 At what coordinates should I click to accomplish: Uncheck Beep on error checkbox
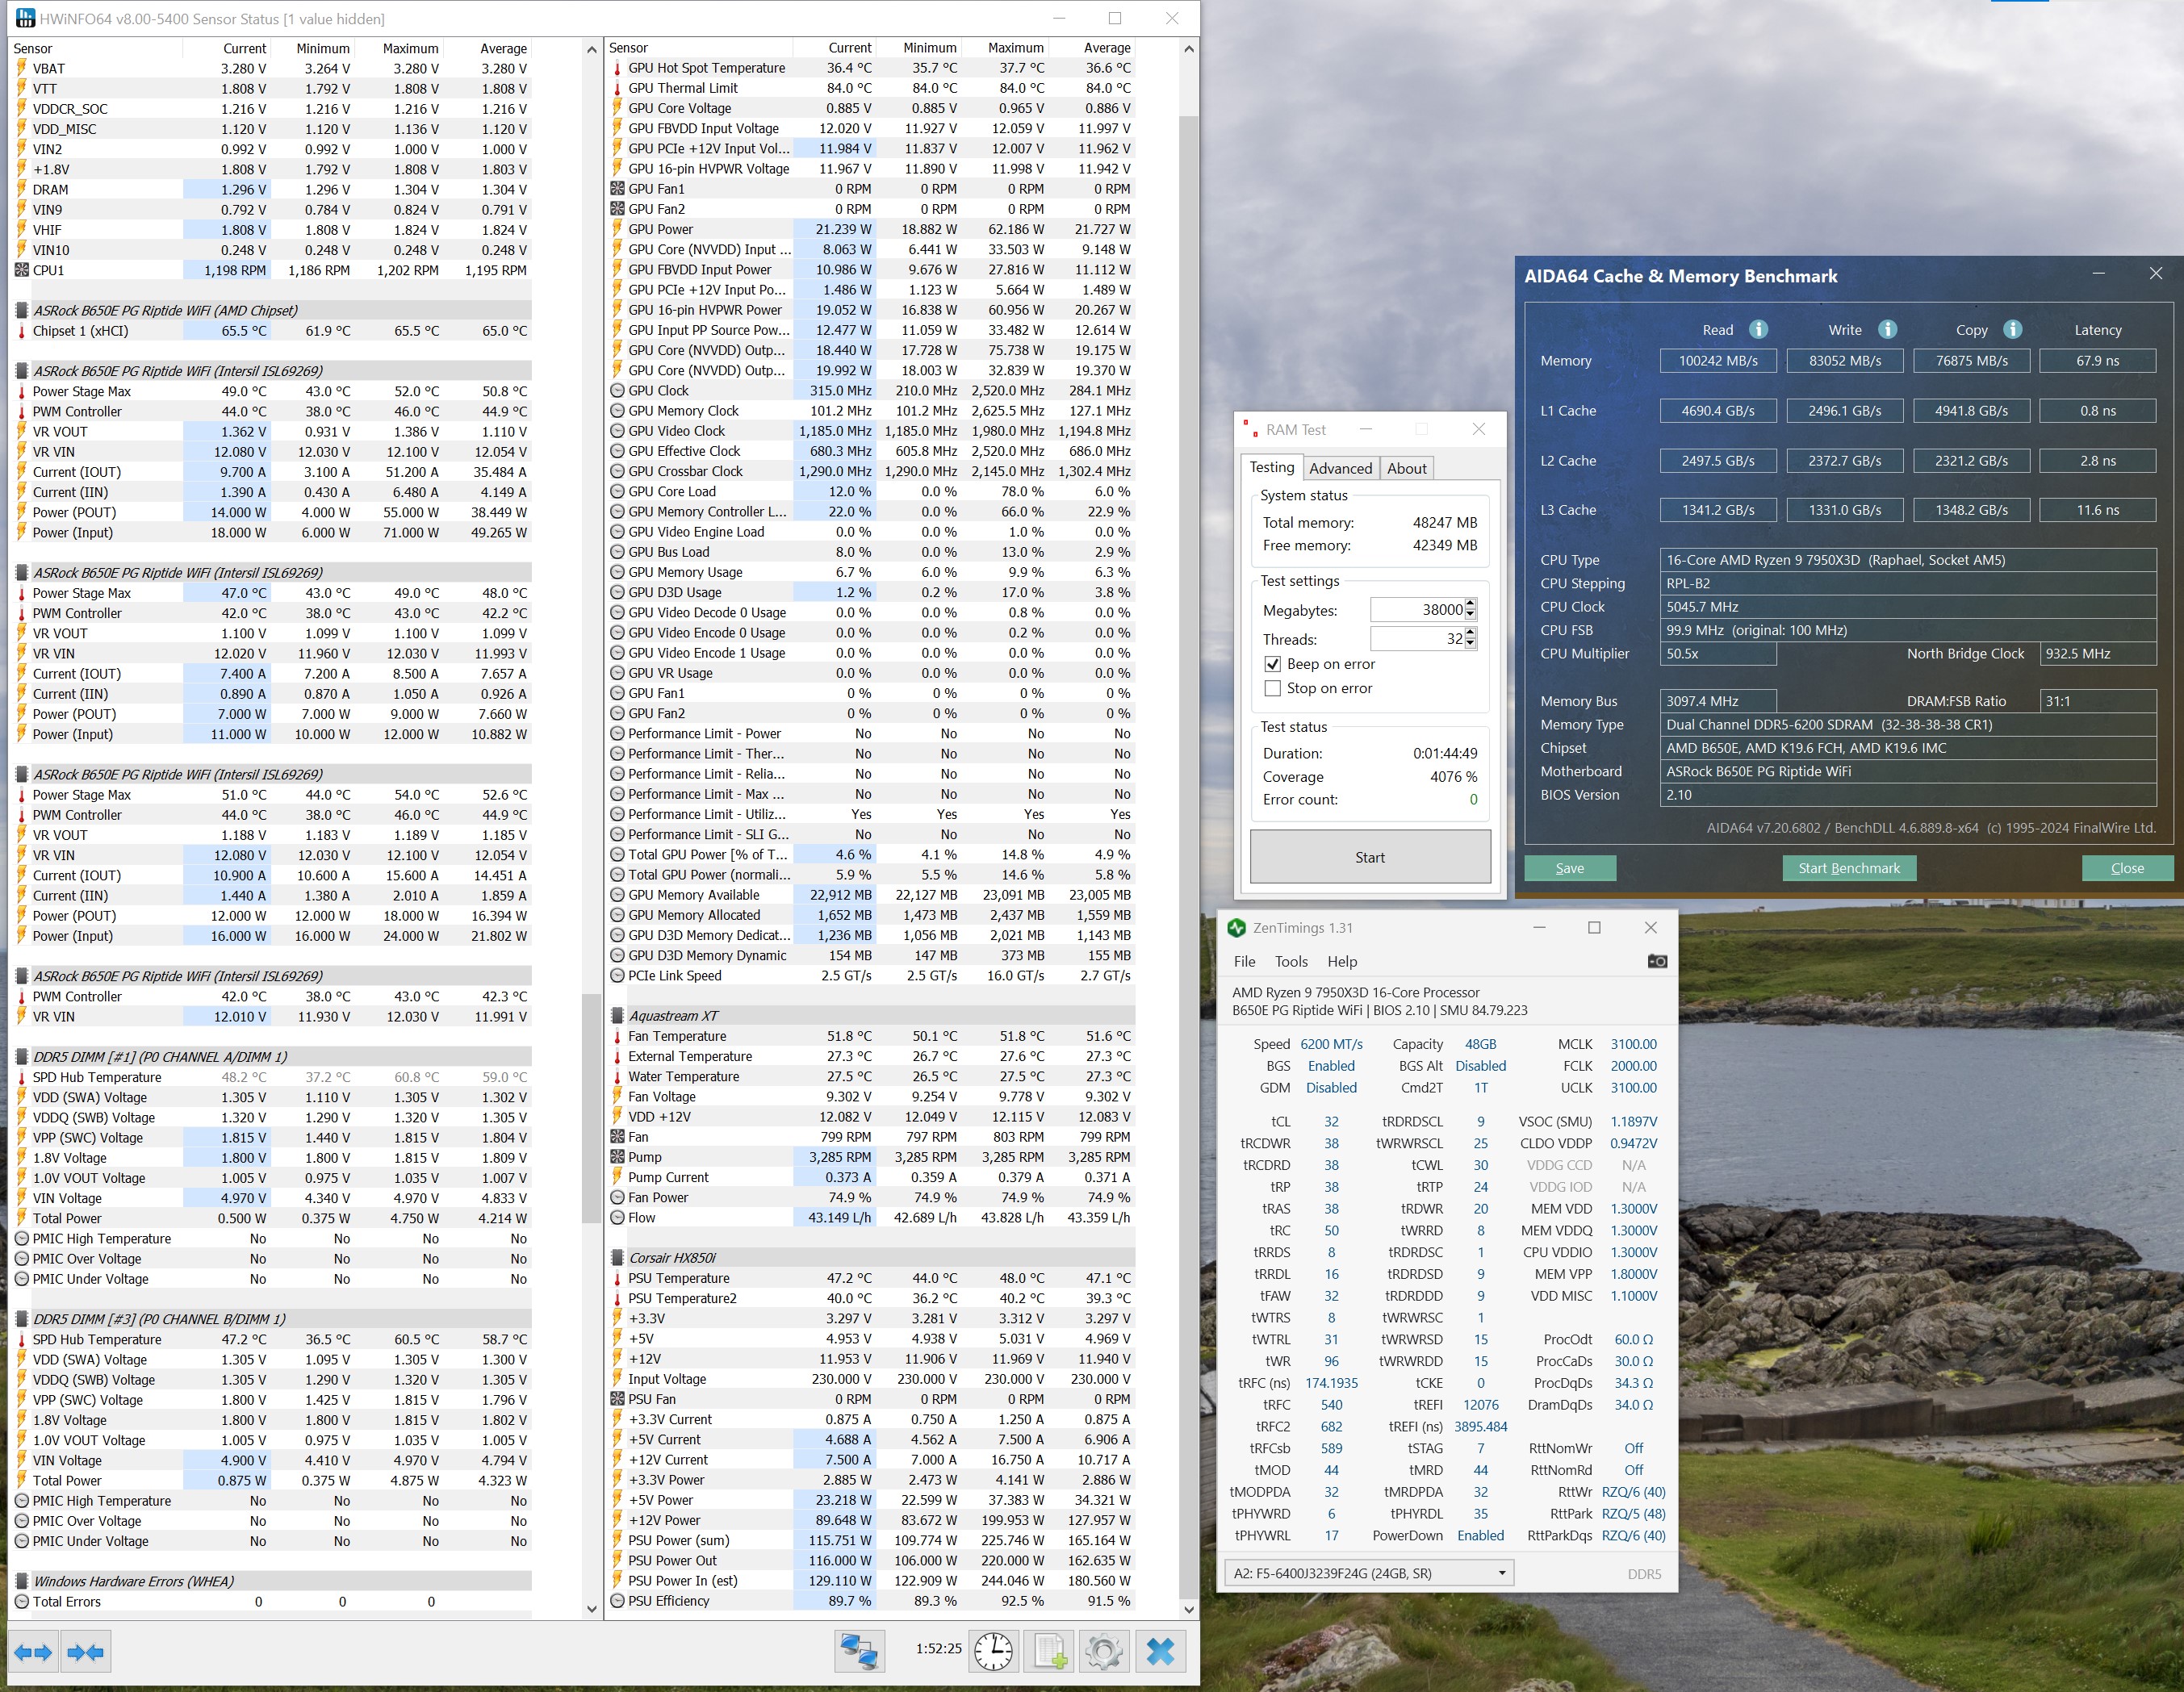[1273, 664]
